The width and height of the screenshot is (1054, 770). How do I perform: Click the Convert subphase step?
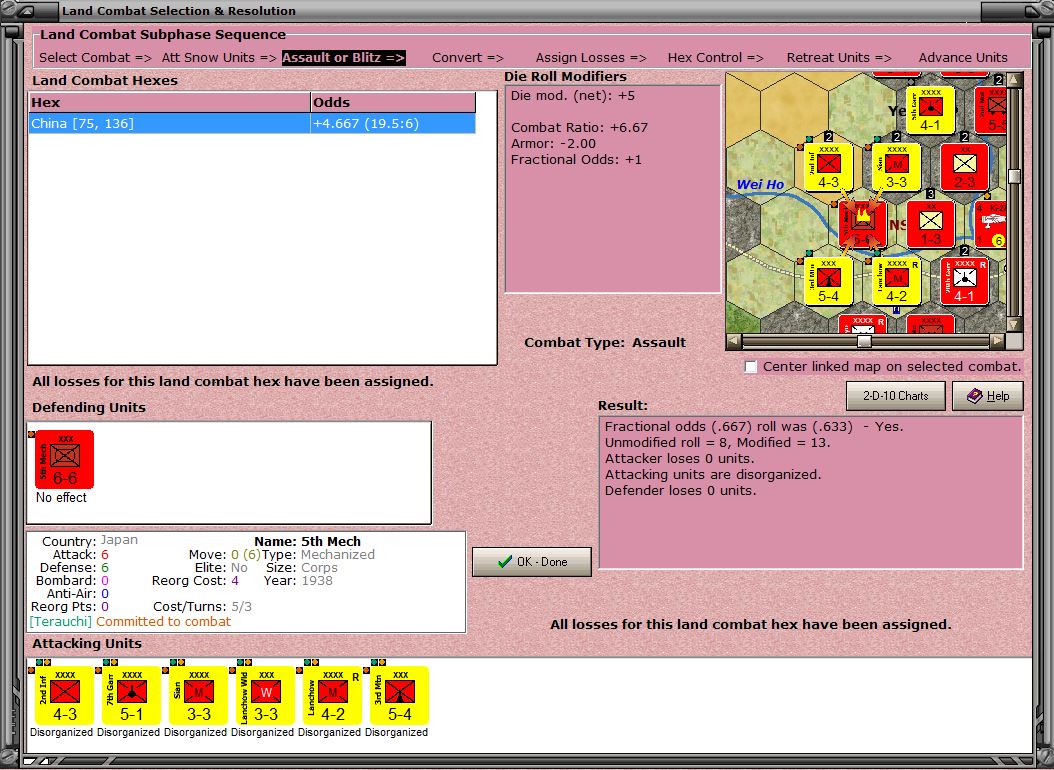point(467,58)
